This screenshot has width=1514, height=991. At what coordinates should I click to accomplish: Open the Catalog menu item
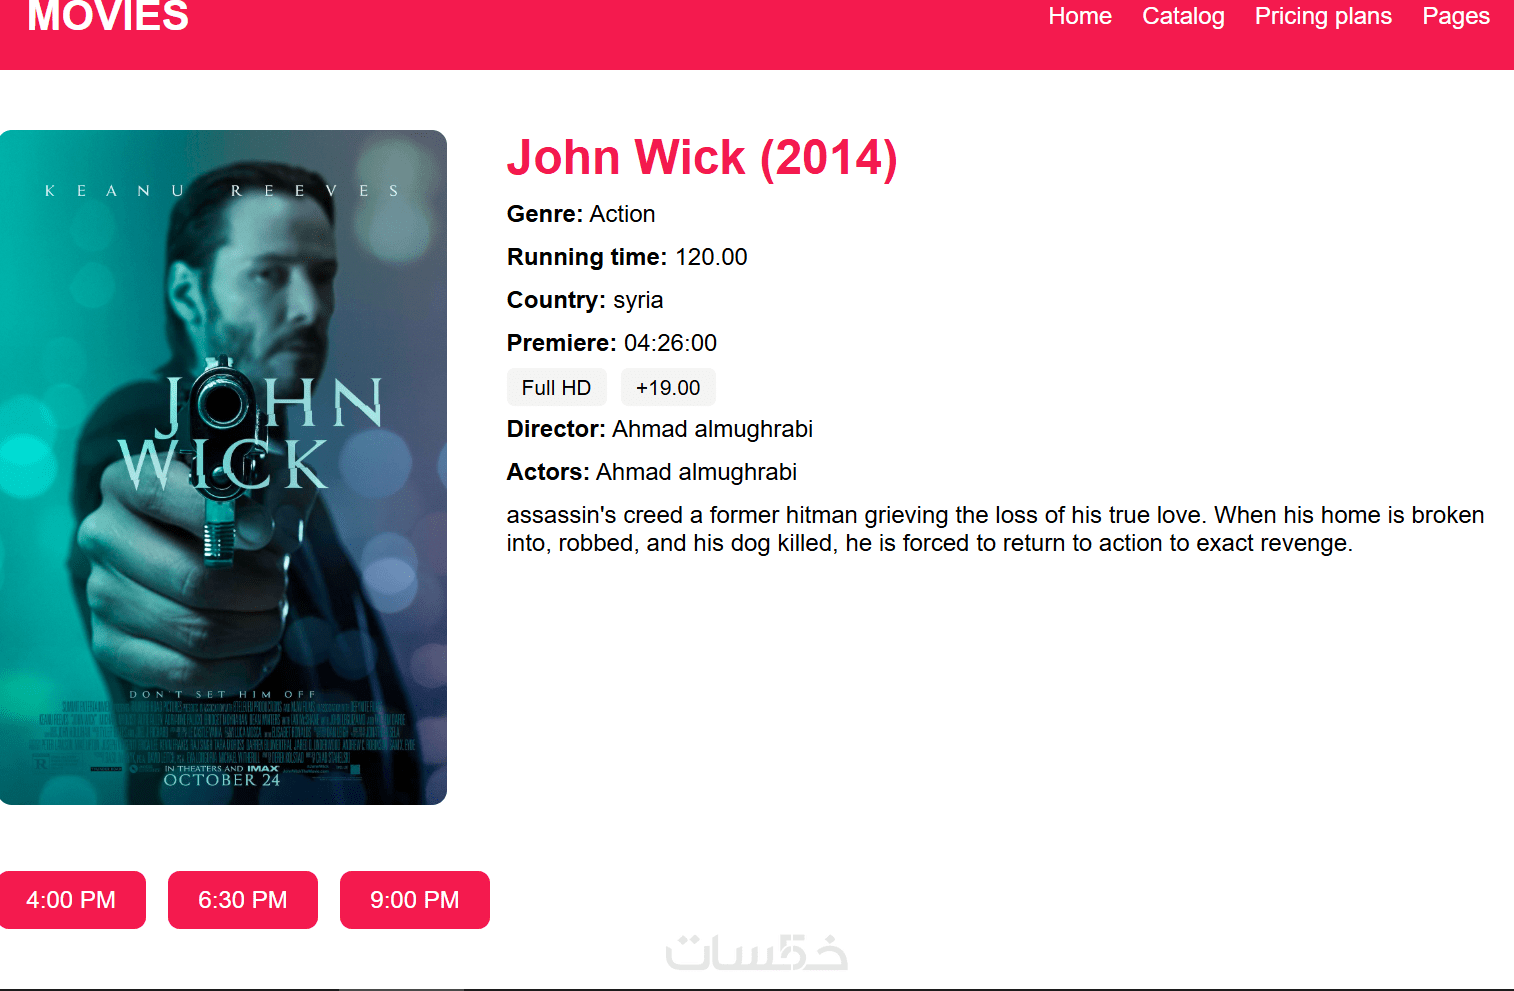click(x=1183, y=16)
